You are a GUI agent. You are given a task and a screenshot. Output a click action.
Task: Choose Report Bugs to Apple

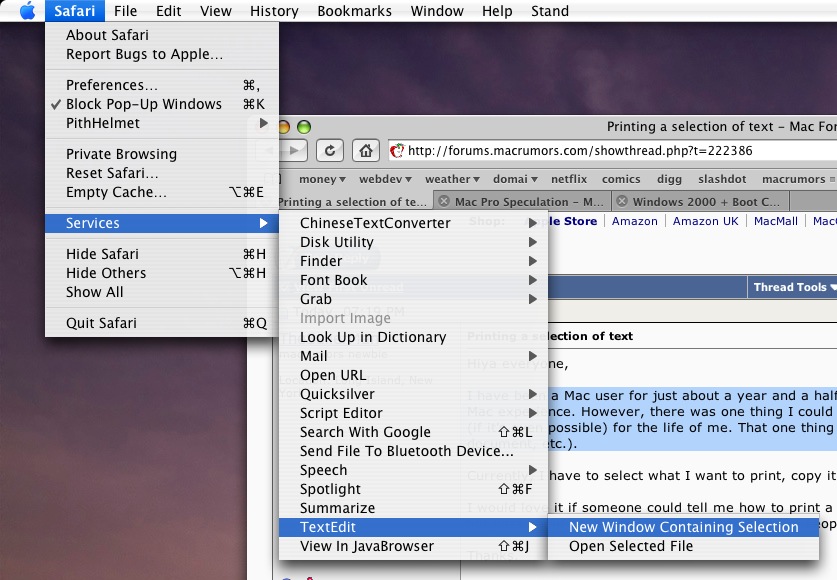click(162, 54)
